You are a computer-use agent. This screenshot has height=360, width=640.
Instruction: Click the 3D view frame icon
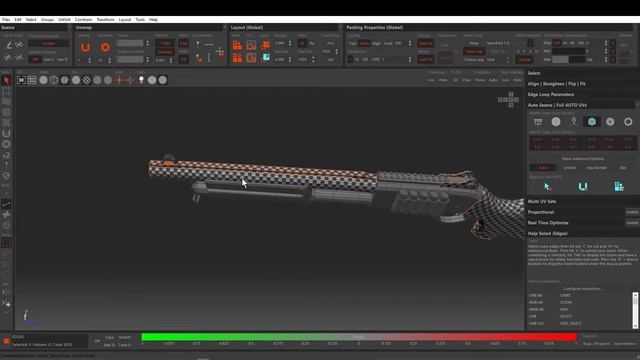(21, 80)
